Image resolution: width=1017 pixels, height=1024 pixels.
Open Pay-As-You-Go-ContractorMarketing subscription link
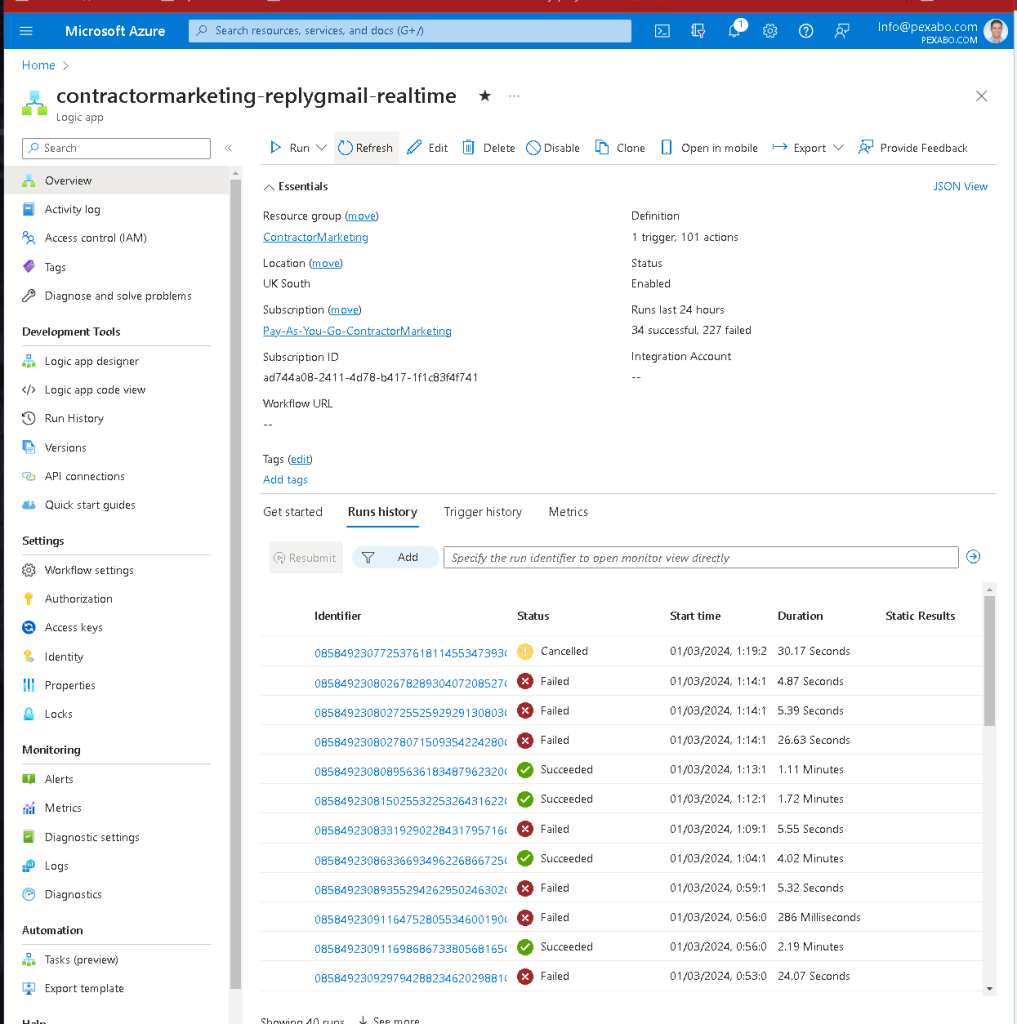pos(357,331)
